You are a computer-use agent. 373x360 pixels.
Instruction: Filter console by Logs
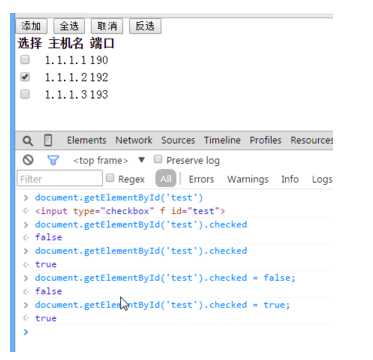322,179
